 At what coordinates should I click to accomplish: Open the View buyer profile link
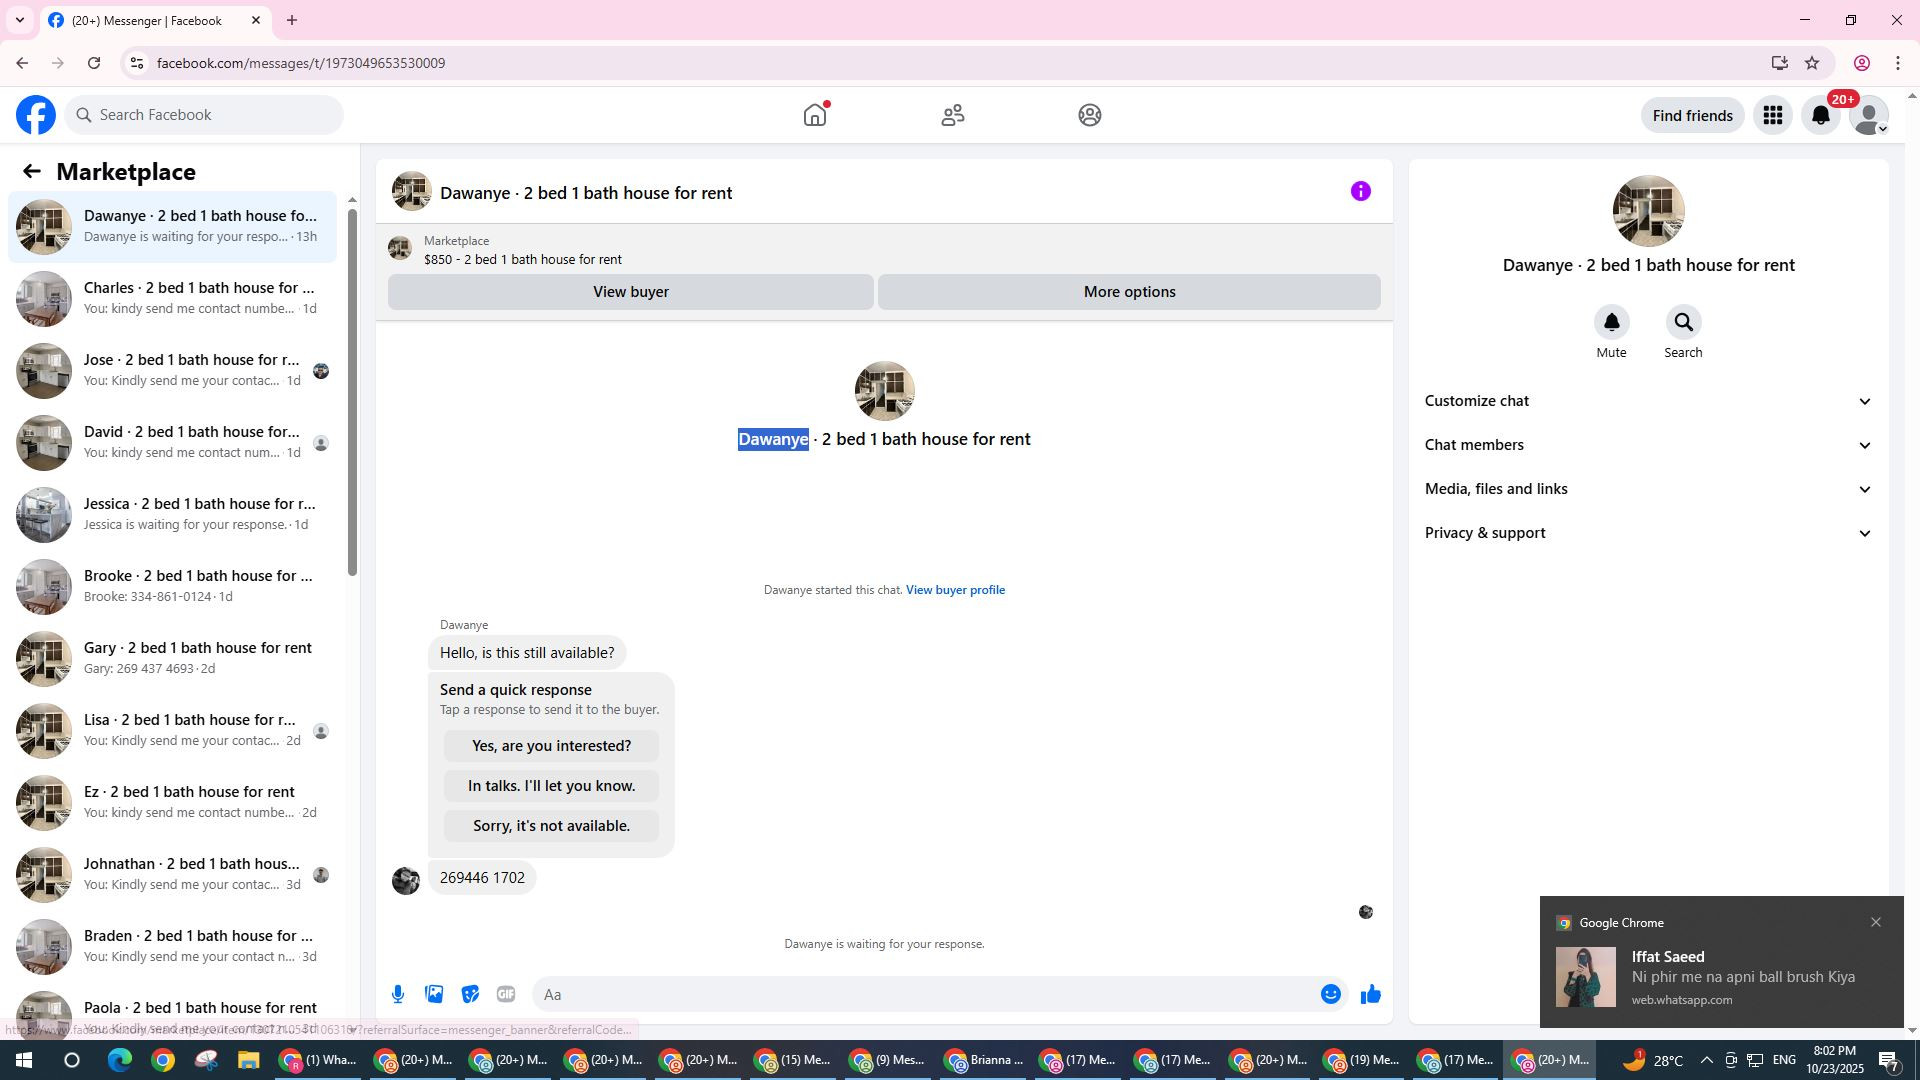pos(955,590)
